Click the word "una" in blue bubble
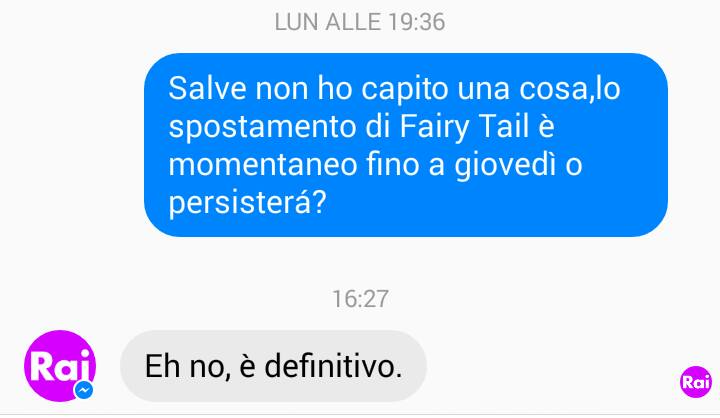 tap(484, 90)
